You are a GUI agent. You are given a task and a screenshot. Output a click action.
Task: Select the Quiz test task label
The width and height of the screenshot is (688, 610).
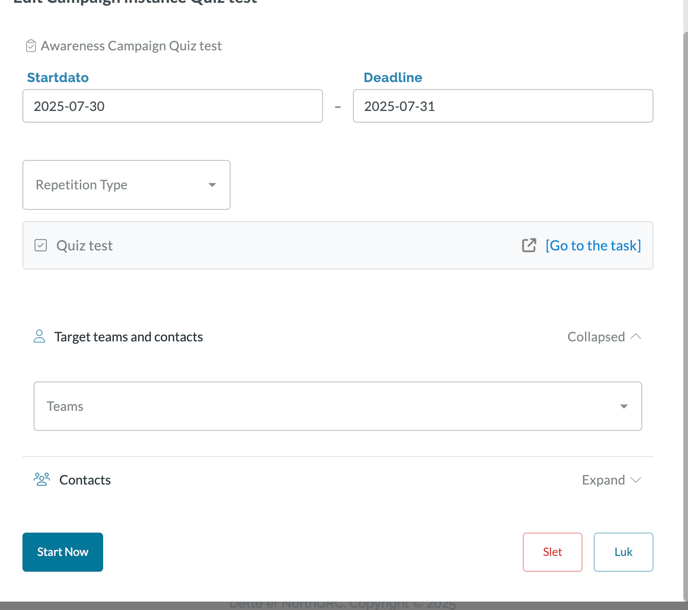pyautogui.click(x=84, y=245)
